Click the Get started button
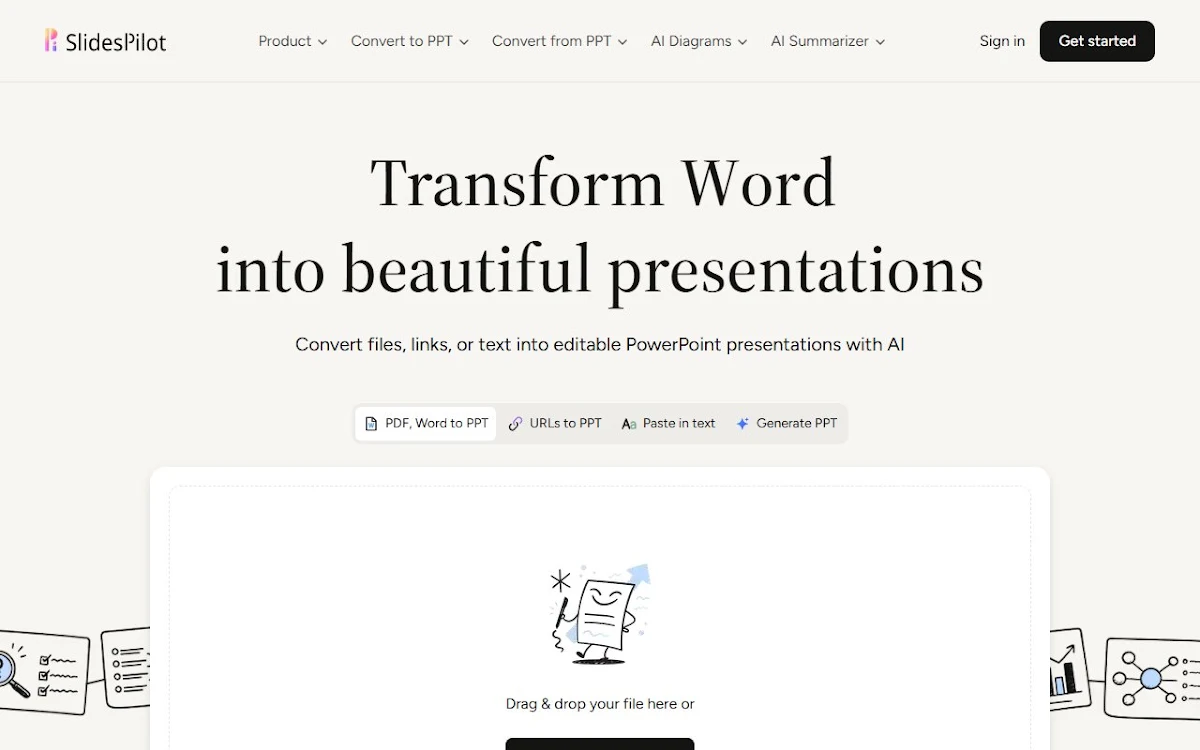 coord(1097,41)
